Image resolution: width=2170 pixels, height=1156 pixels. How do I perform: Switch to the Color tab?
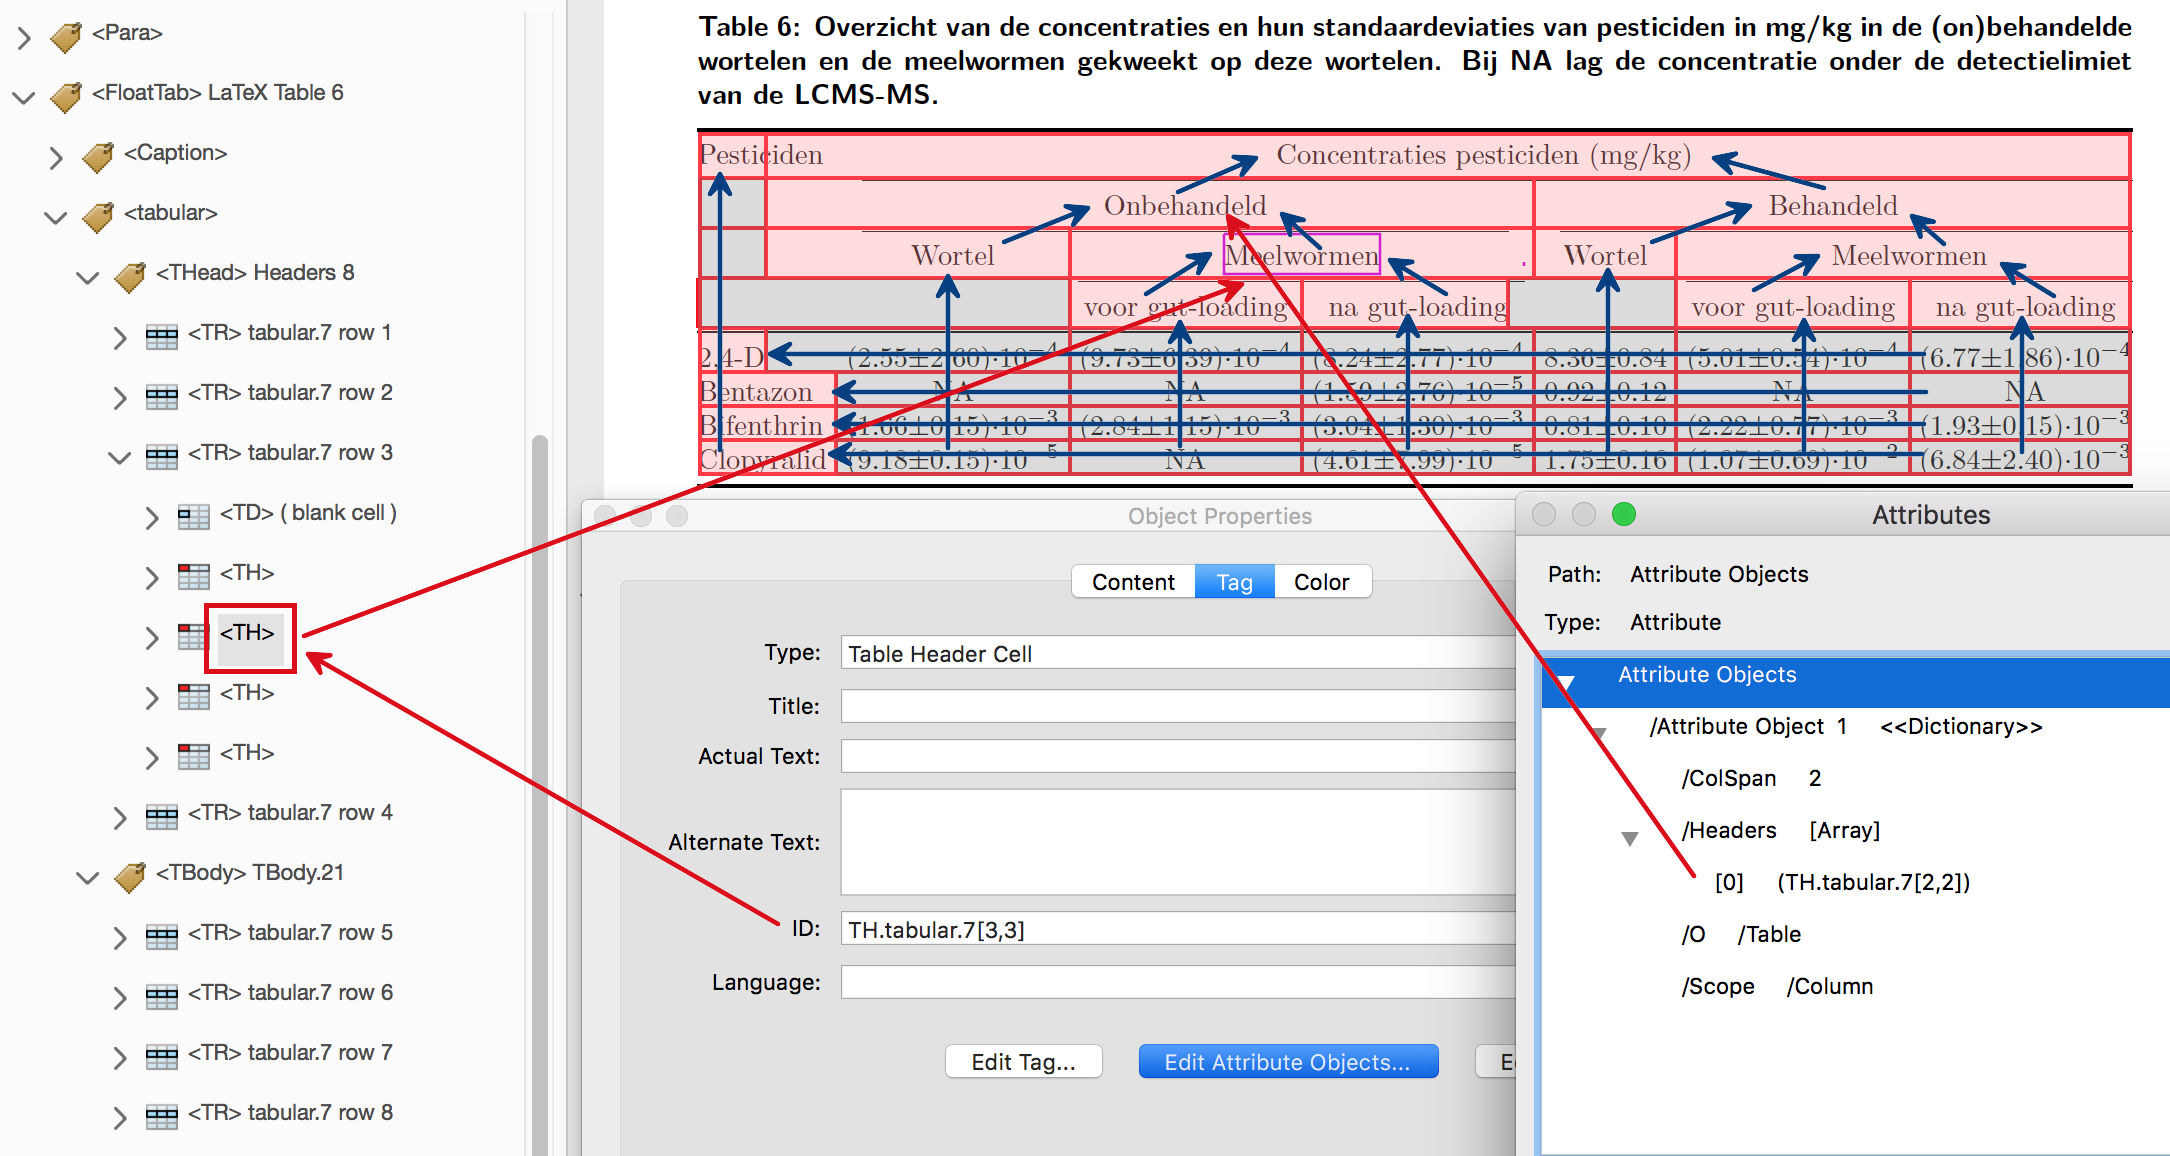point(1321,582)
